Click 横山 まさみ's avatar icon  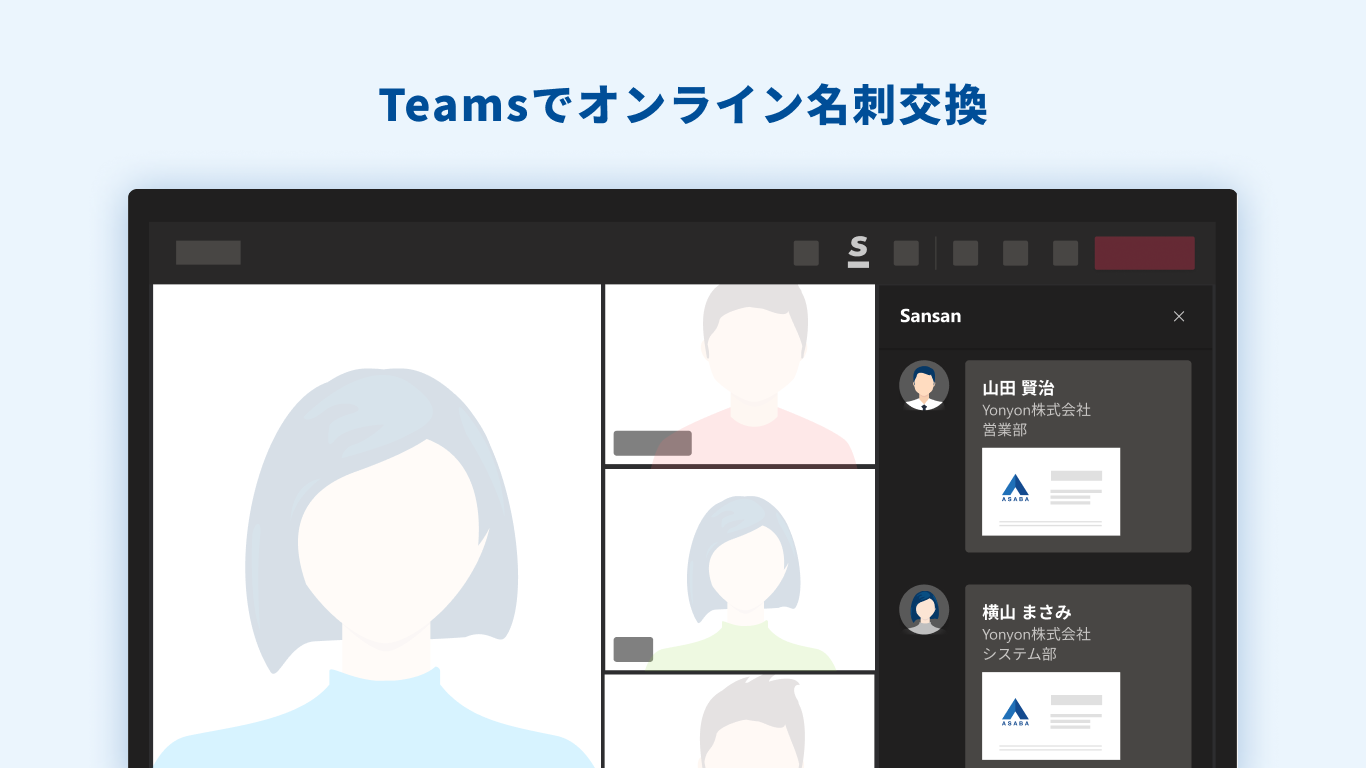coord(924,610)
